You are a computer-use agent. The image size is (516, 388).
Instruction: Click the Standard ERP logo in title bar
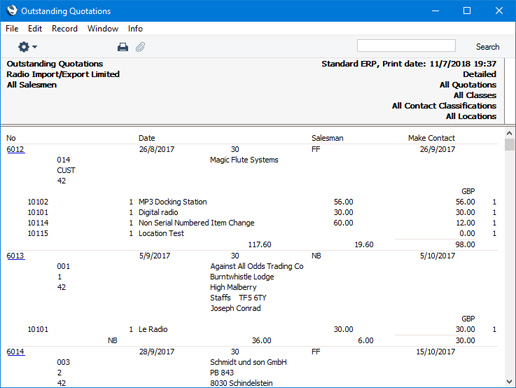(12, 10)
